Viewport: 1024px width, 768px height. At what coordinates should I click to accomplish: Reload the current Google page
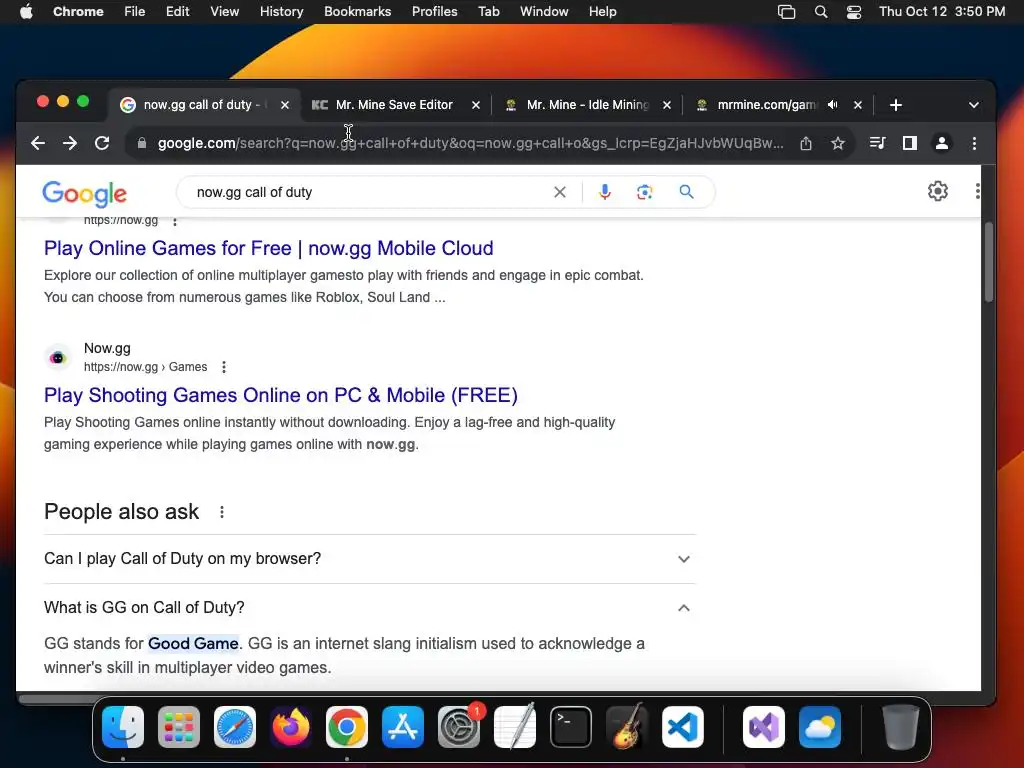102,143
